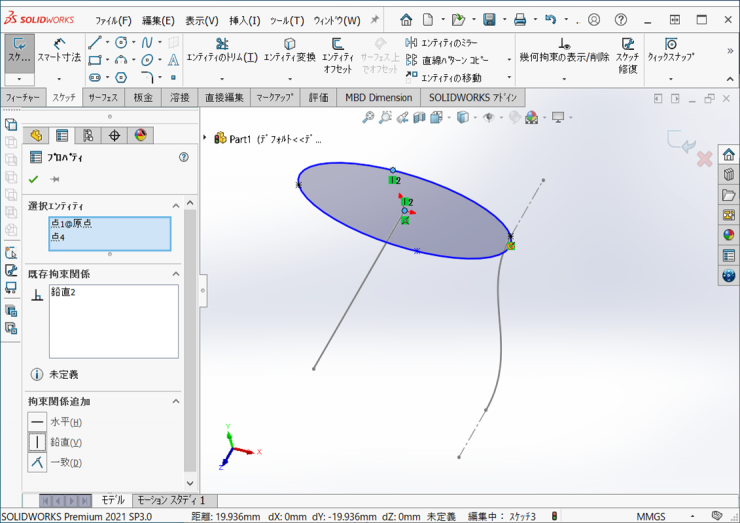
Task: Toggle the pushpin to keep the property panel visible
Action: click(55, 179)
